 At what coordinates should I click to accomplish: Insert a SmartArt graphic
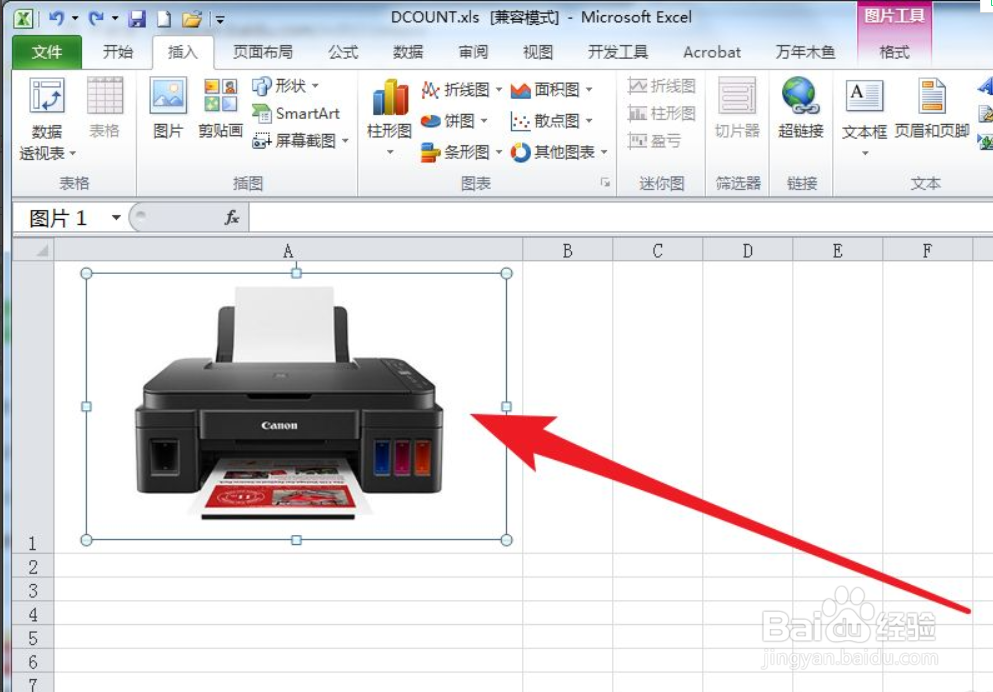click(296, 113)
